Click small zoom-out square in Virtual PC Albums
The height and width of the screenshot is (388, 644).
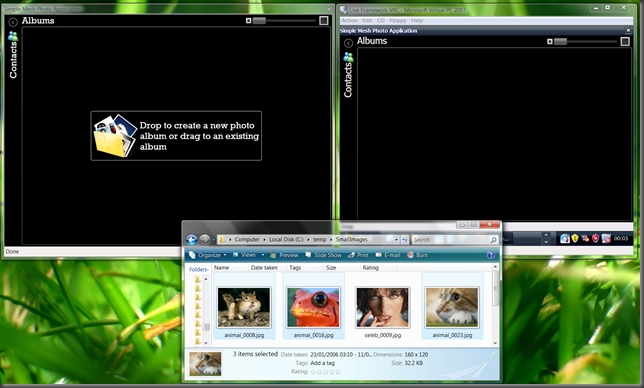click(x=550, y=41)
